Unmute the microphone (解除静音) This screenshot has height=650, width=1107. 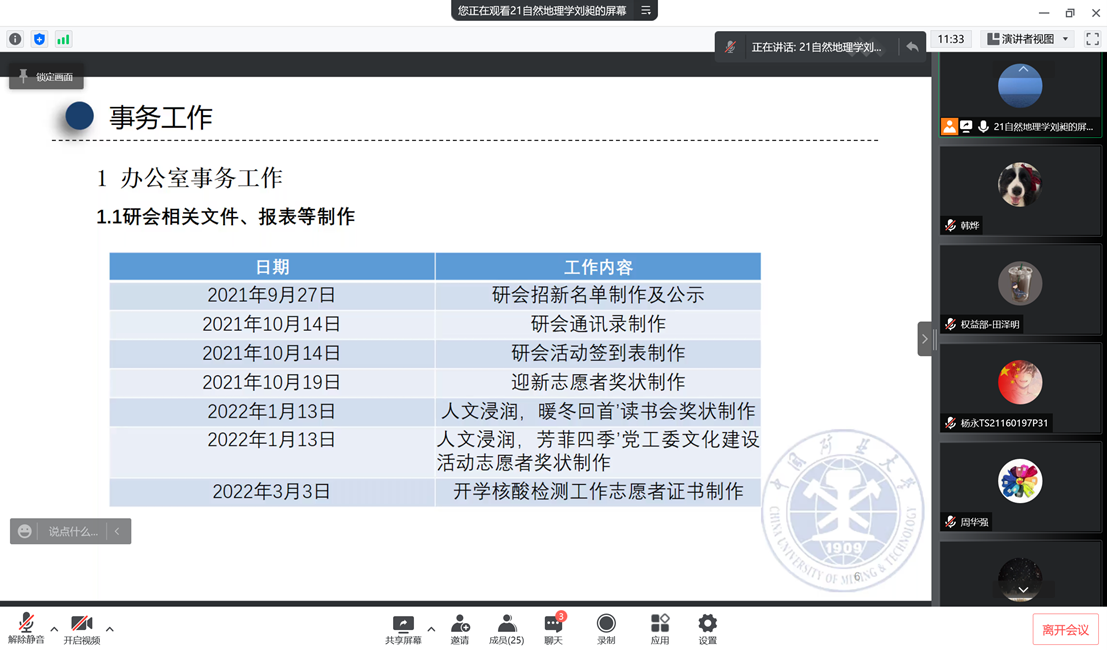point(26,629)
